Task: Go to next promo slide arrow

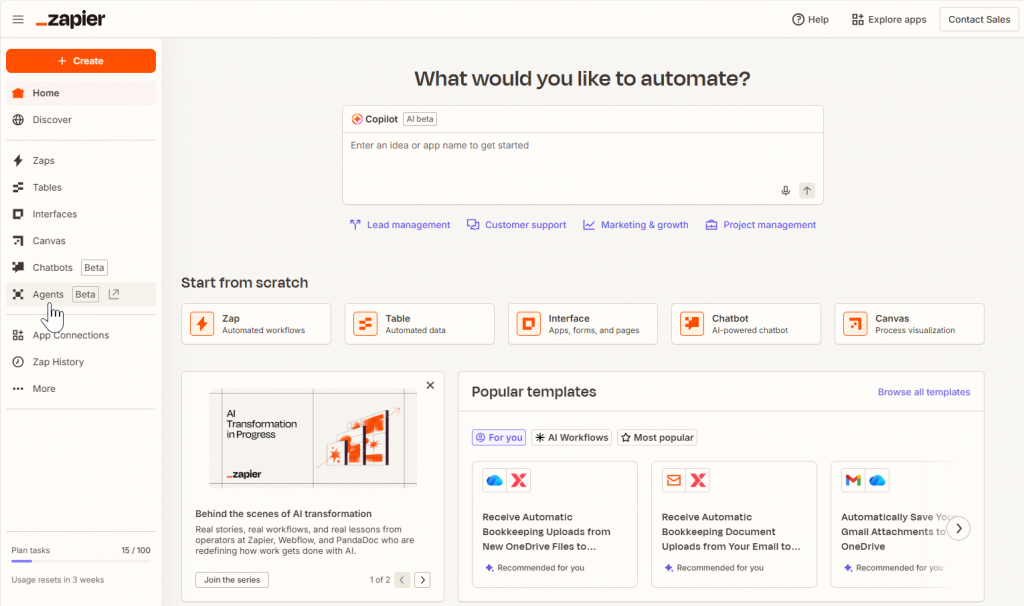Action: coord(422,580)
